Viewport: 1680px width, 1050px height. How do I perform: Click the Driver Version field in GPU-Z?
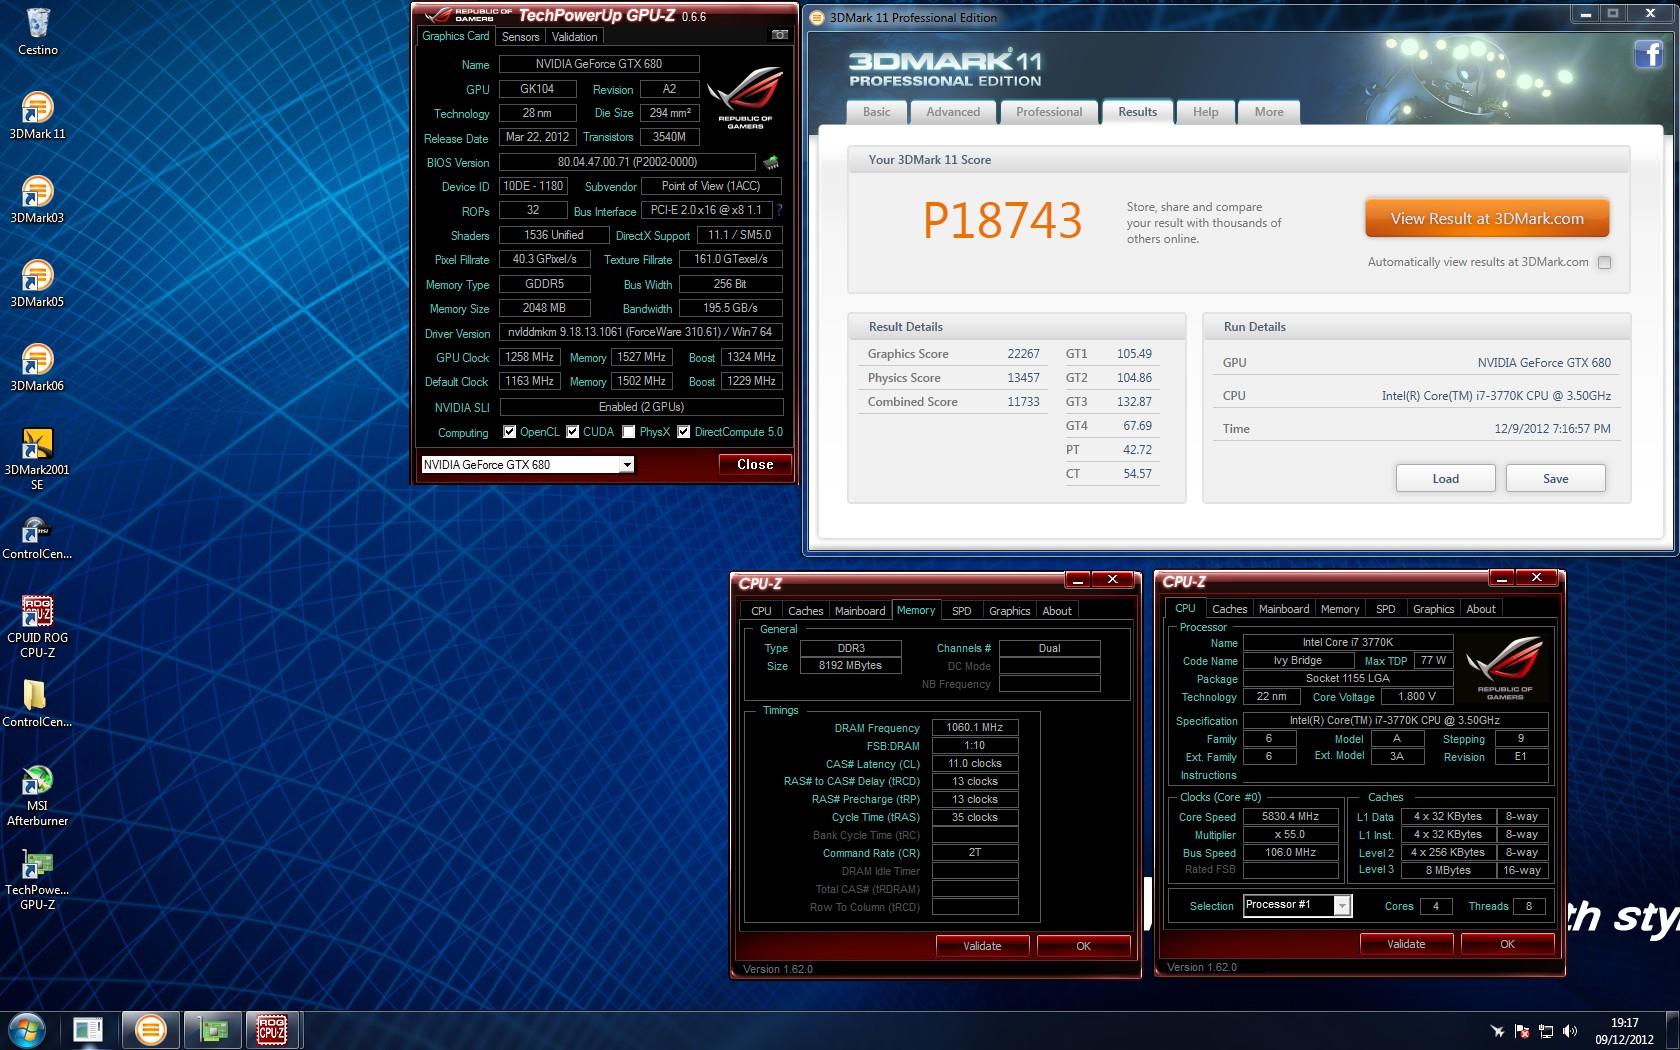640,332
